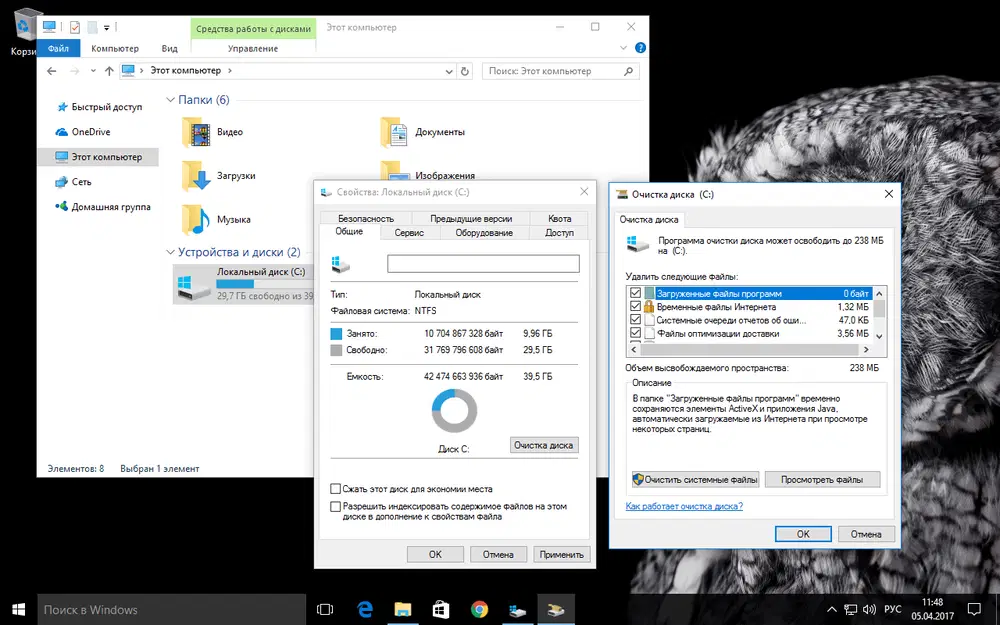Open the Музыка folder icon
Screen dimensions: 1000x625
(196, 219)
